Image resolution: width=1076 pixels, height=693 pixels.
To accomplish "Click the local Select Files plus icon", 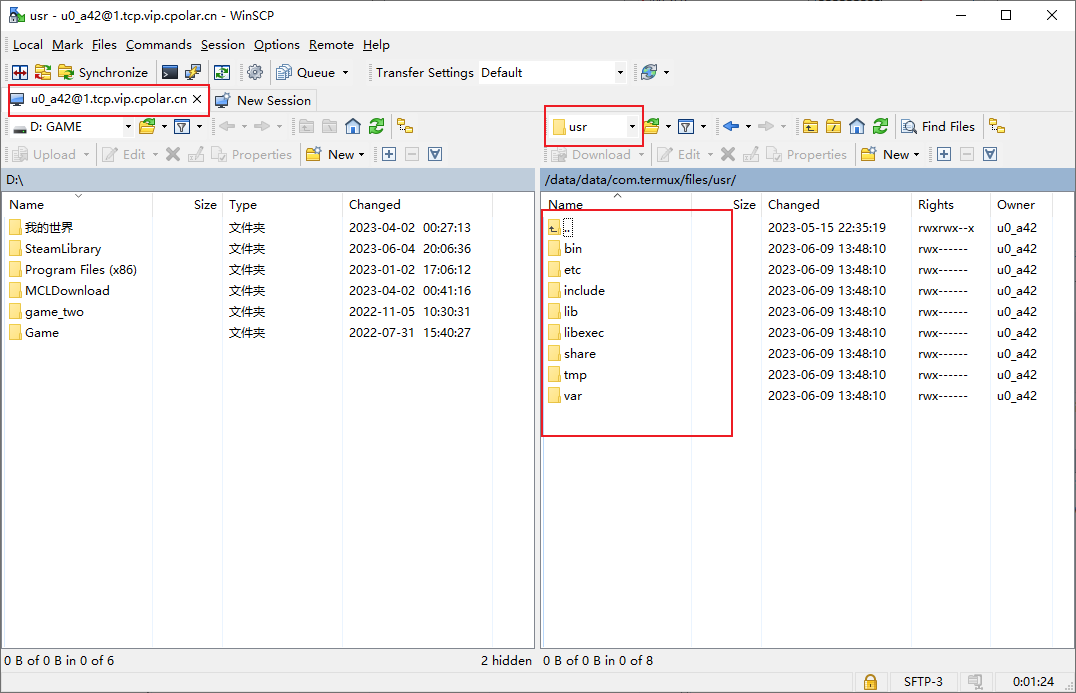I will coord(389,154).
